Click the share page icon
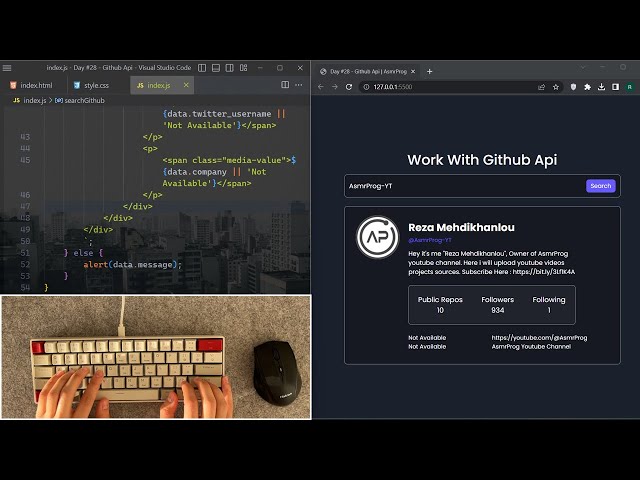640x480 pixels. click(542, 87)
